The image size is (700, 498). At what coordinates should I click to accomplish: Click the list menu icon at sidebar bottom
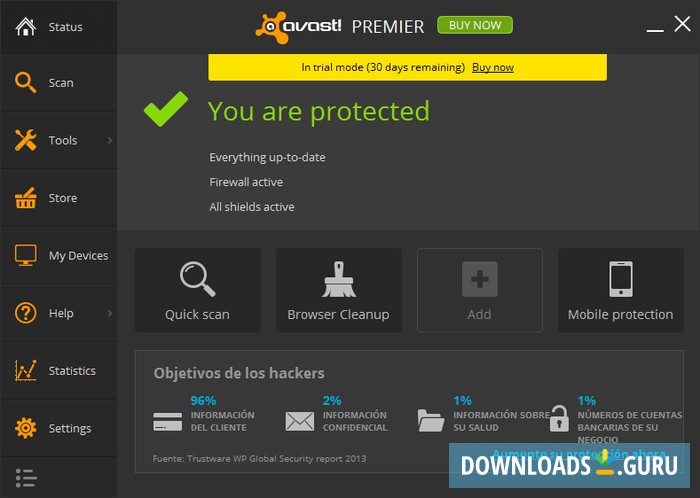tap(26, 478)
